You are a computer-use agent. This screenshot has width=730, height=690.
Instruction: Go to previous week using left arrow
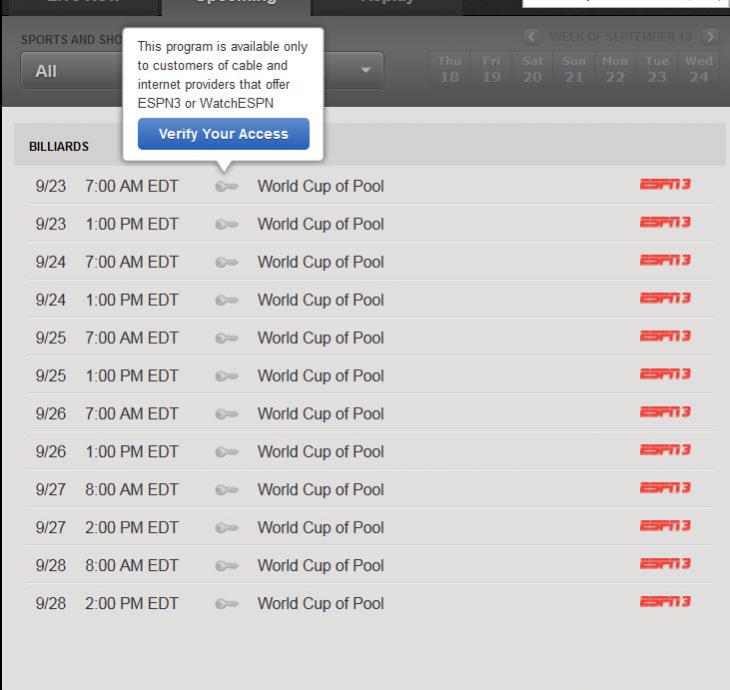tap(533, 37)
